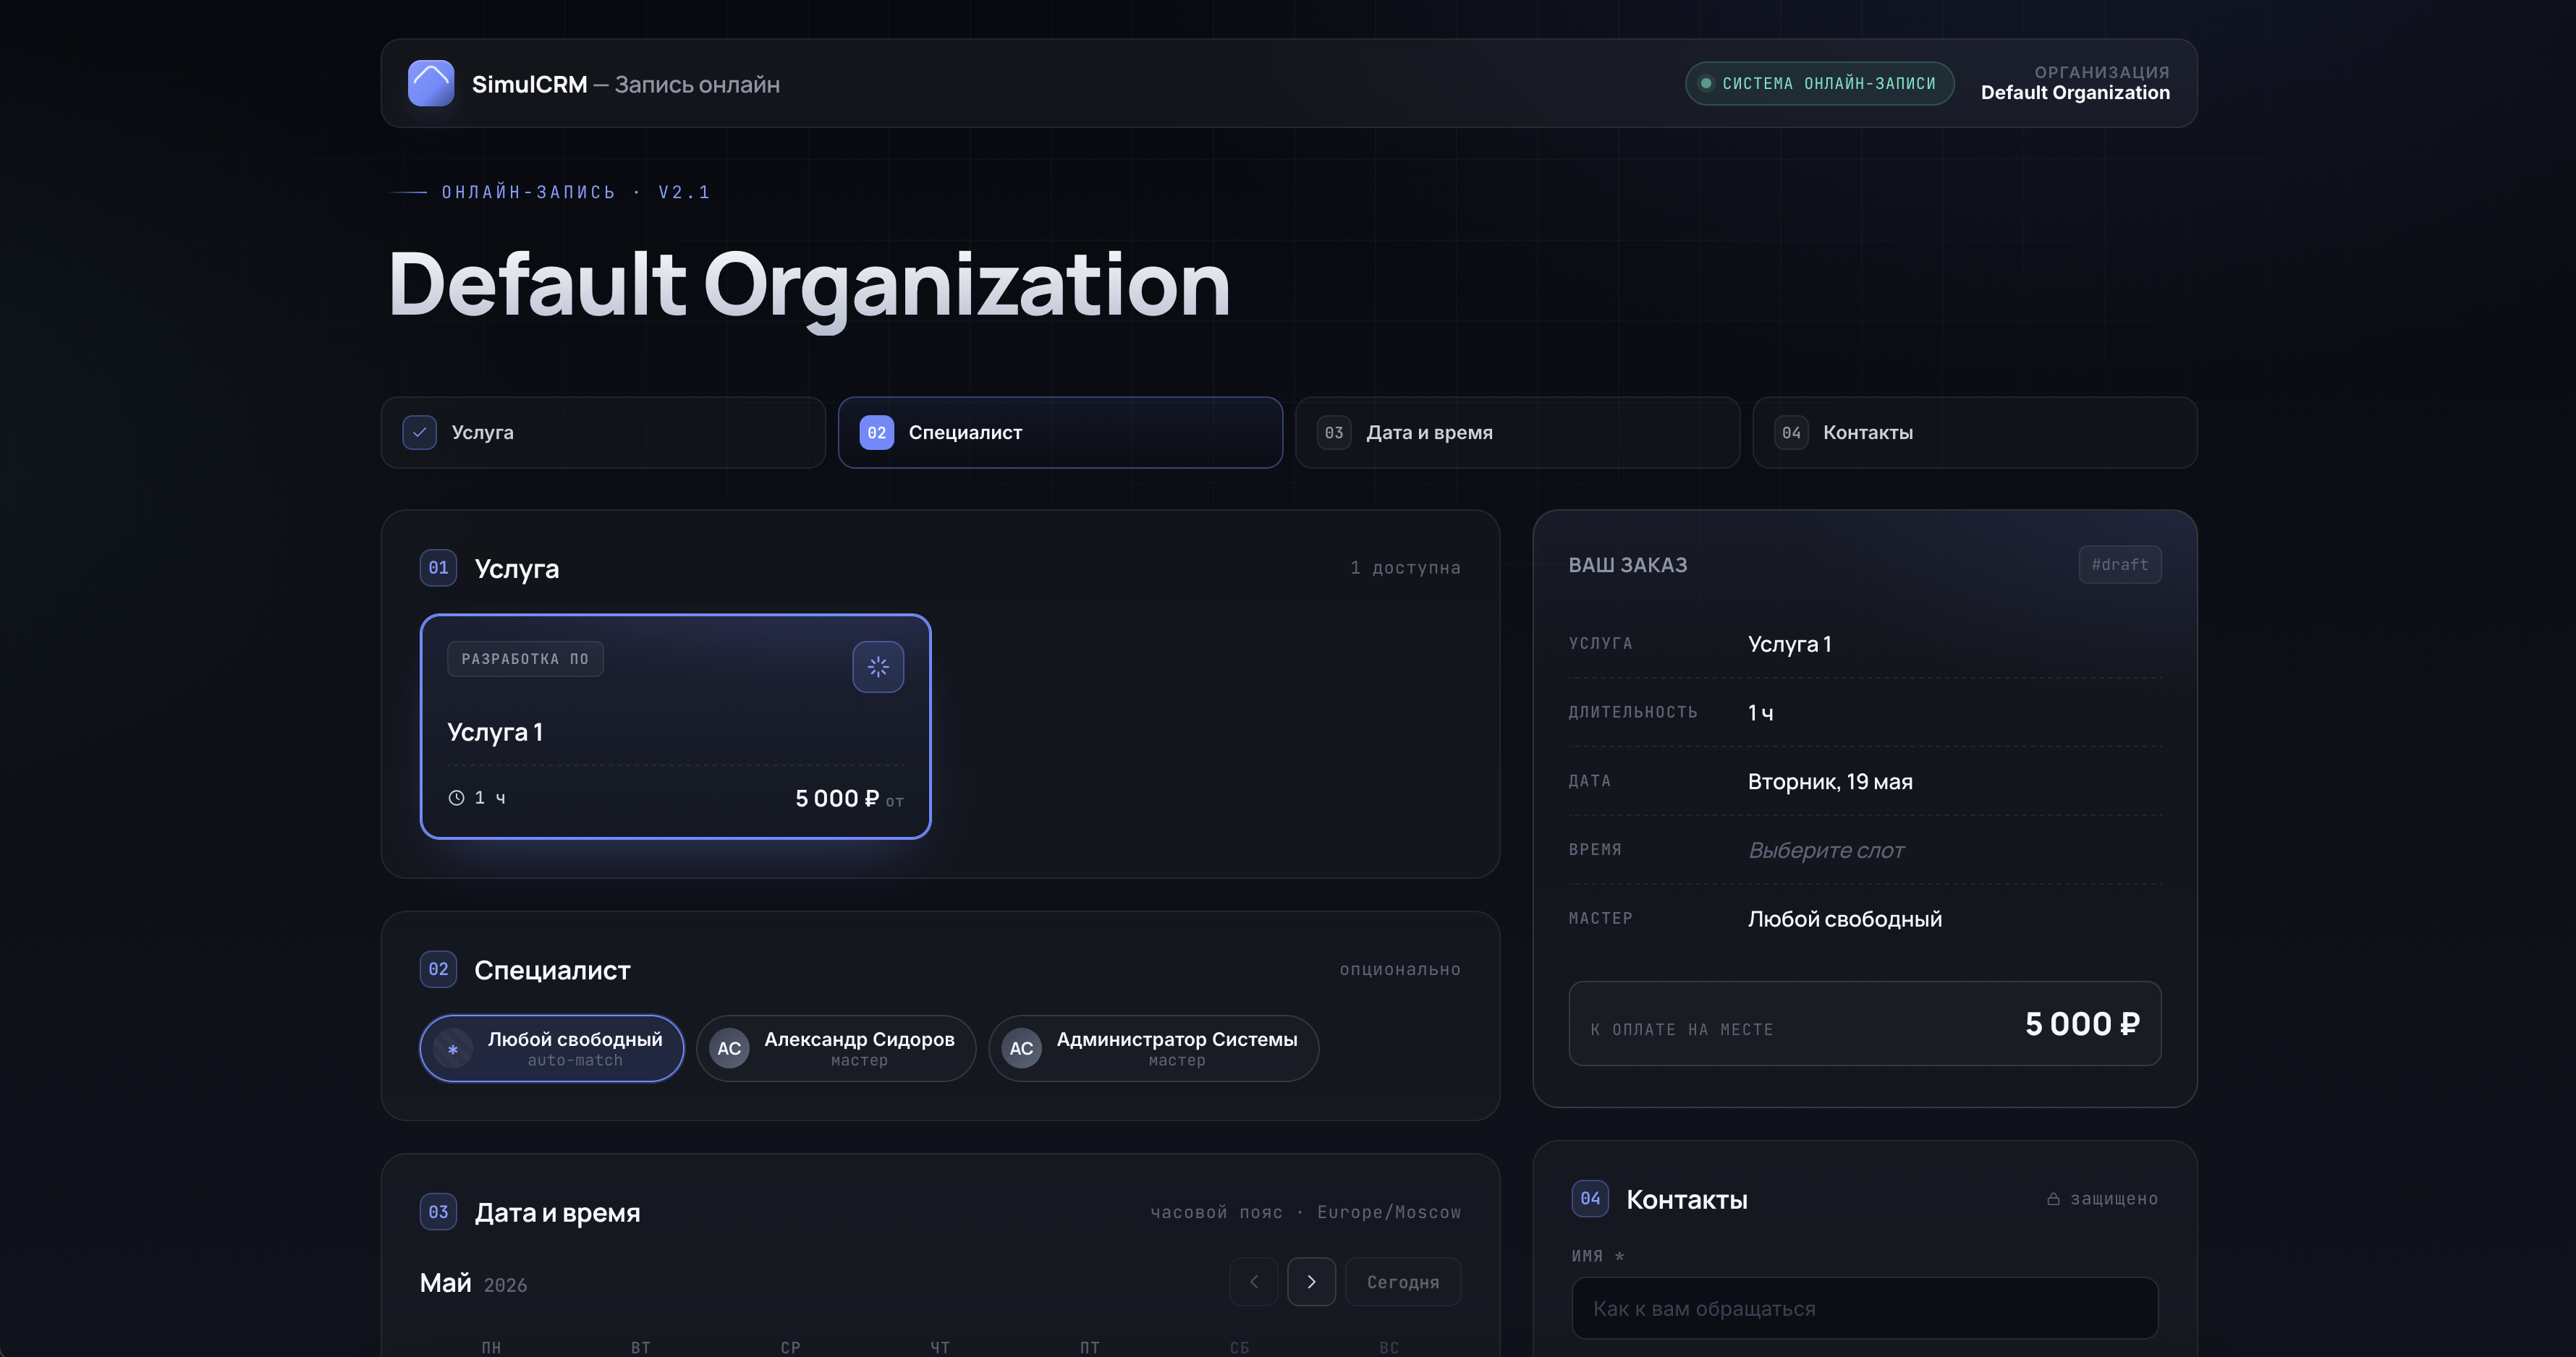Choose specialist Администратор Системы
The width and height of the screenshot is (2576, 1357).
point(1154,1048)
